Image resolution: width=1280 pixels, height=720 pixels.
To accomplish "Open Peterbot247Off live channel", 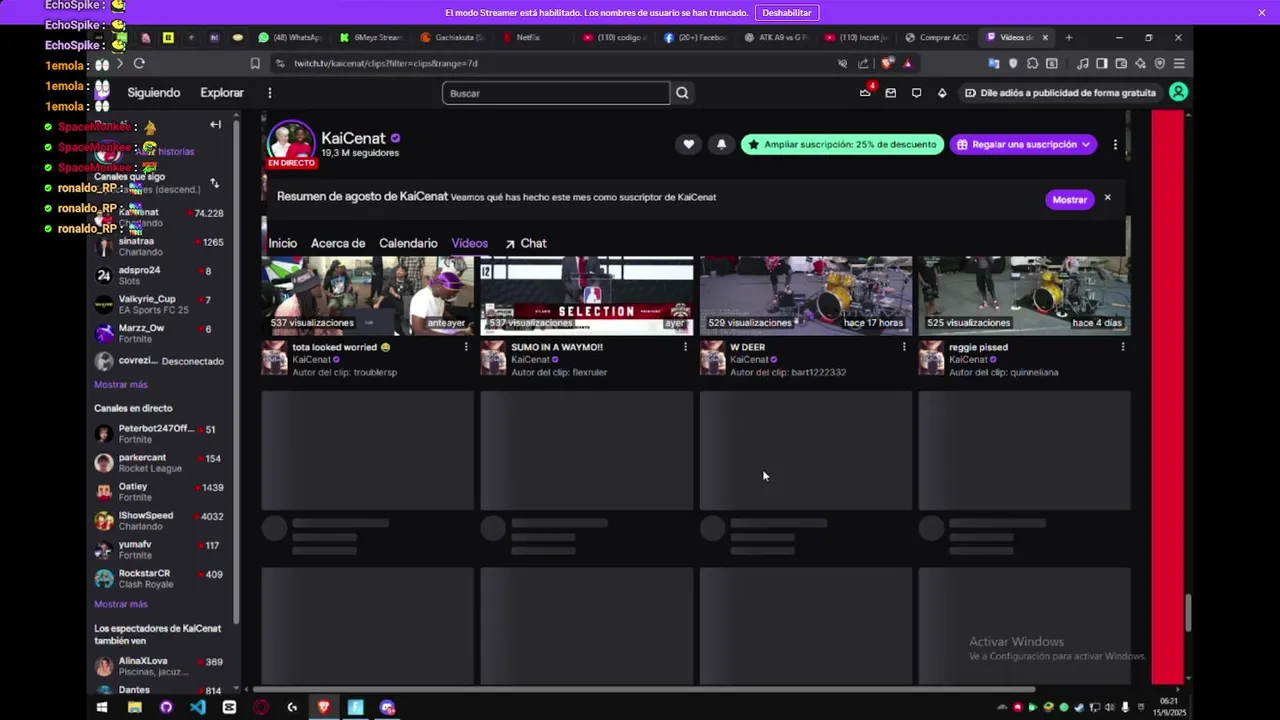I will 159,434.
